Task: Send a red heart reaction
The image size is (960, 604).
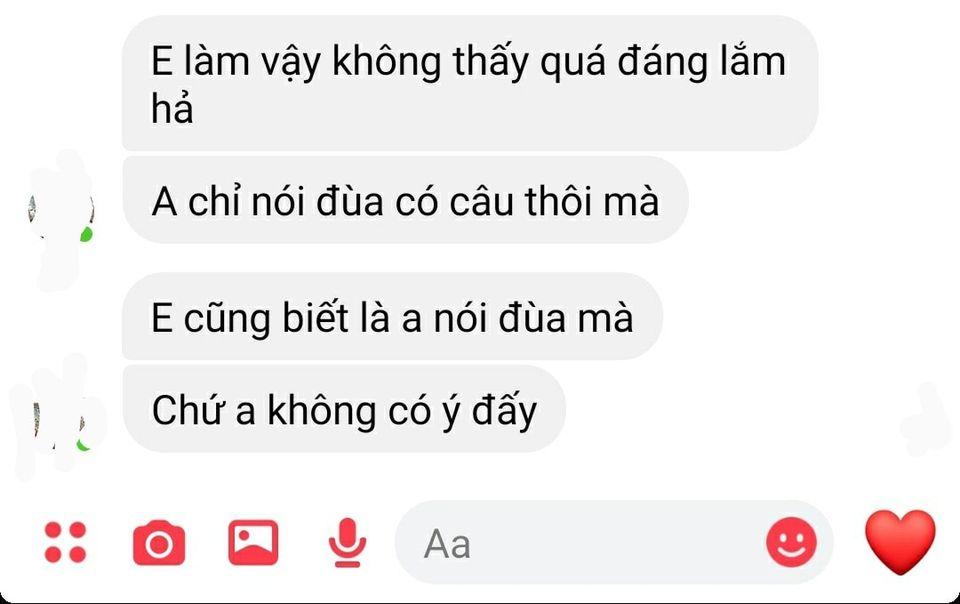Action: [x=900, y=542]
